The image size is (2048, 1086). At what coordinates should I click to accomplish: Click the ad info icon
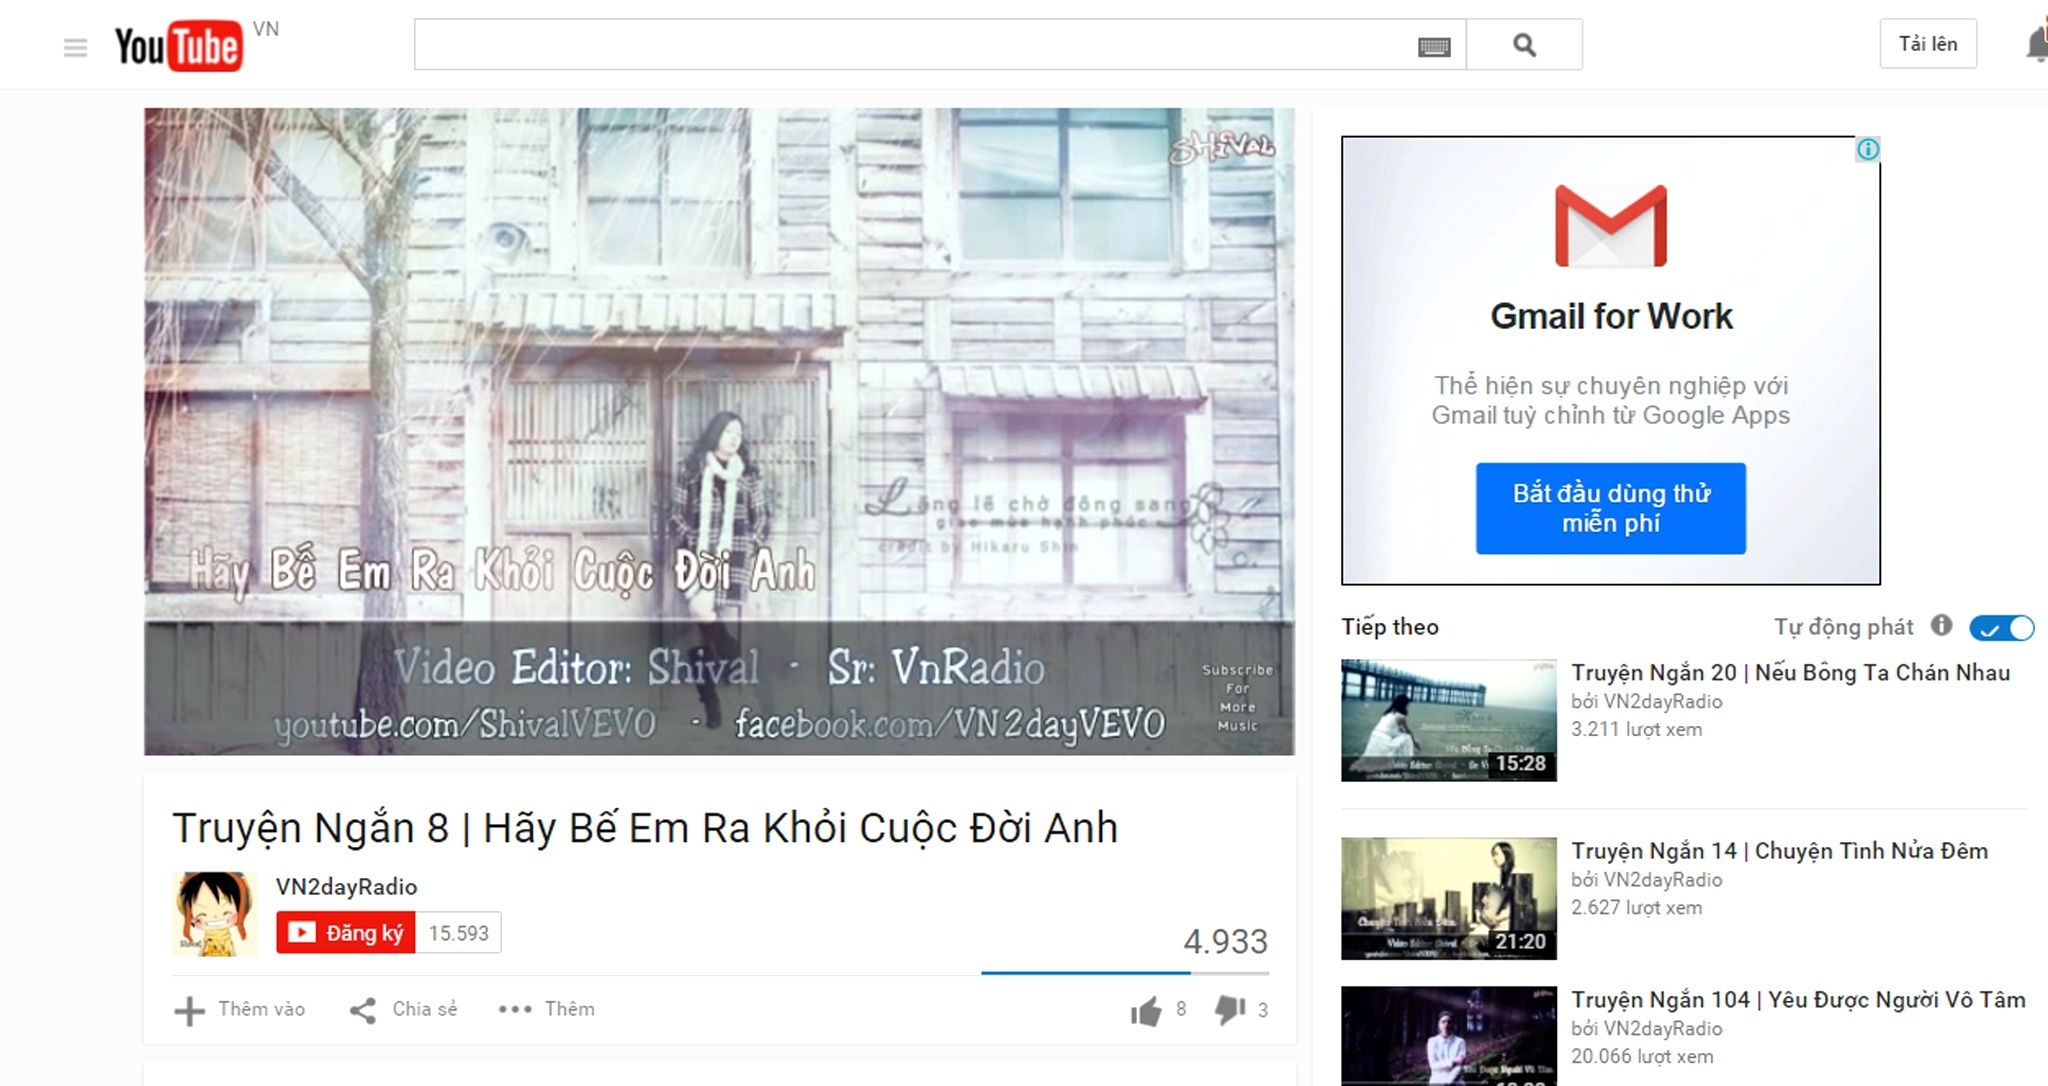pos(1867,150)
